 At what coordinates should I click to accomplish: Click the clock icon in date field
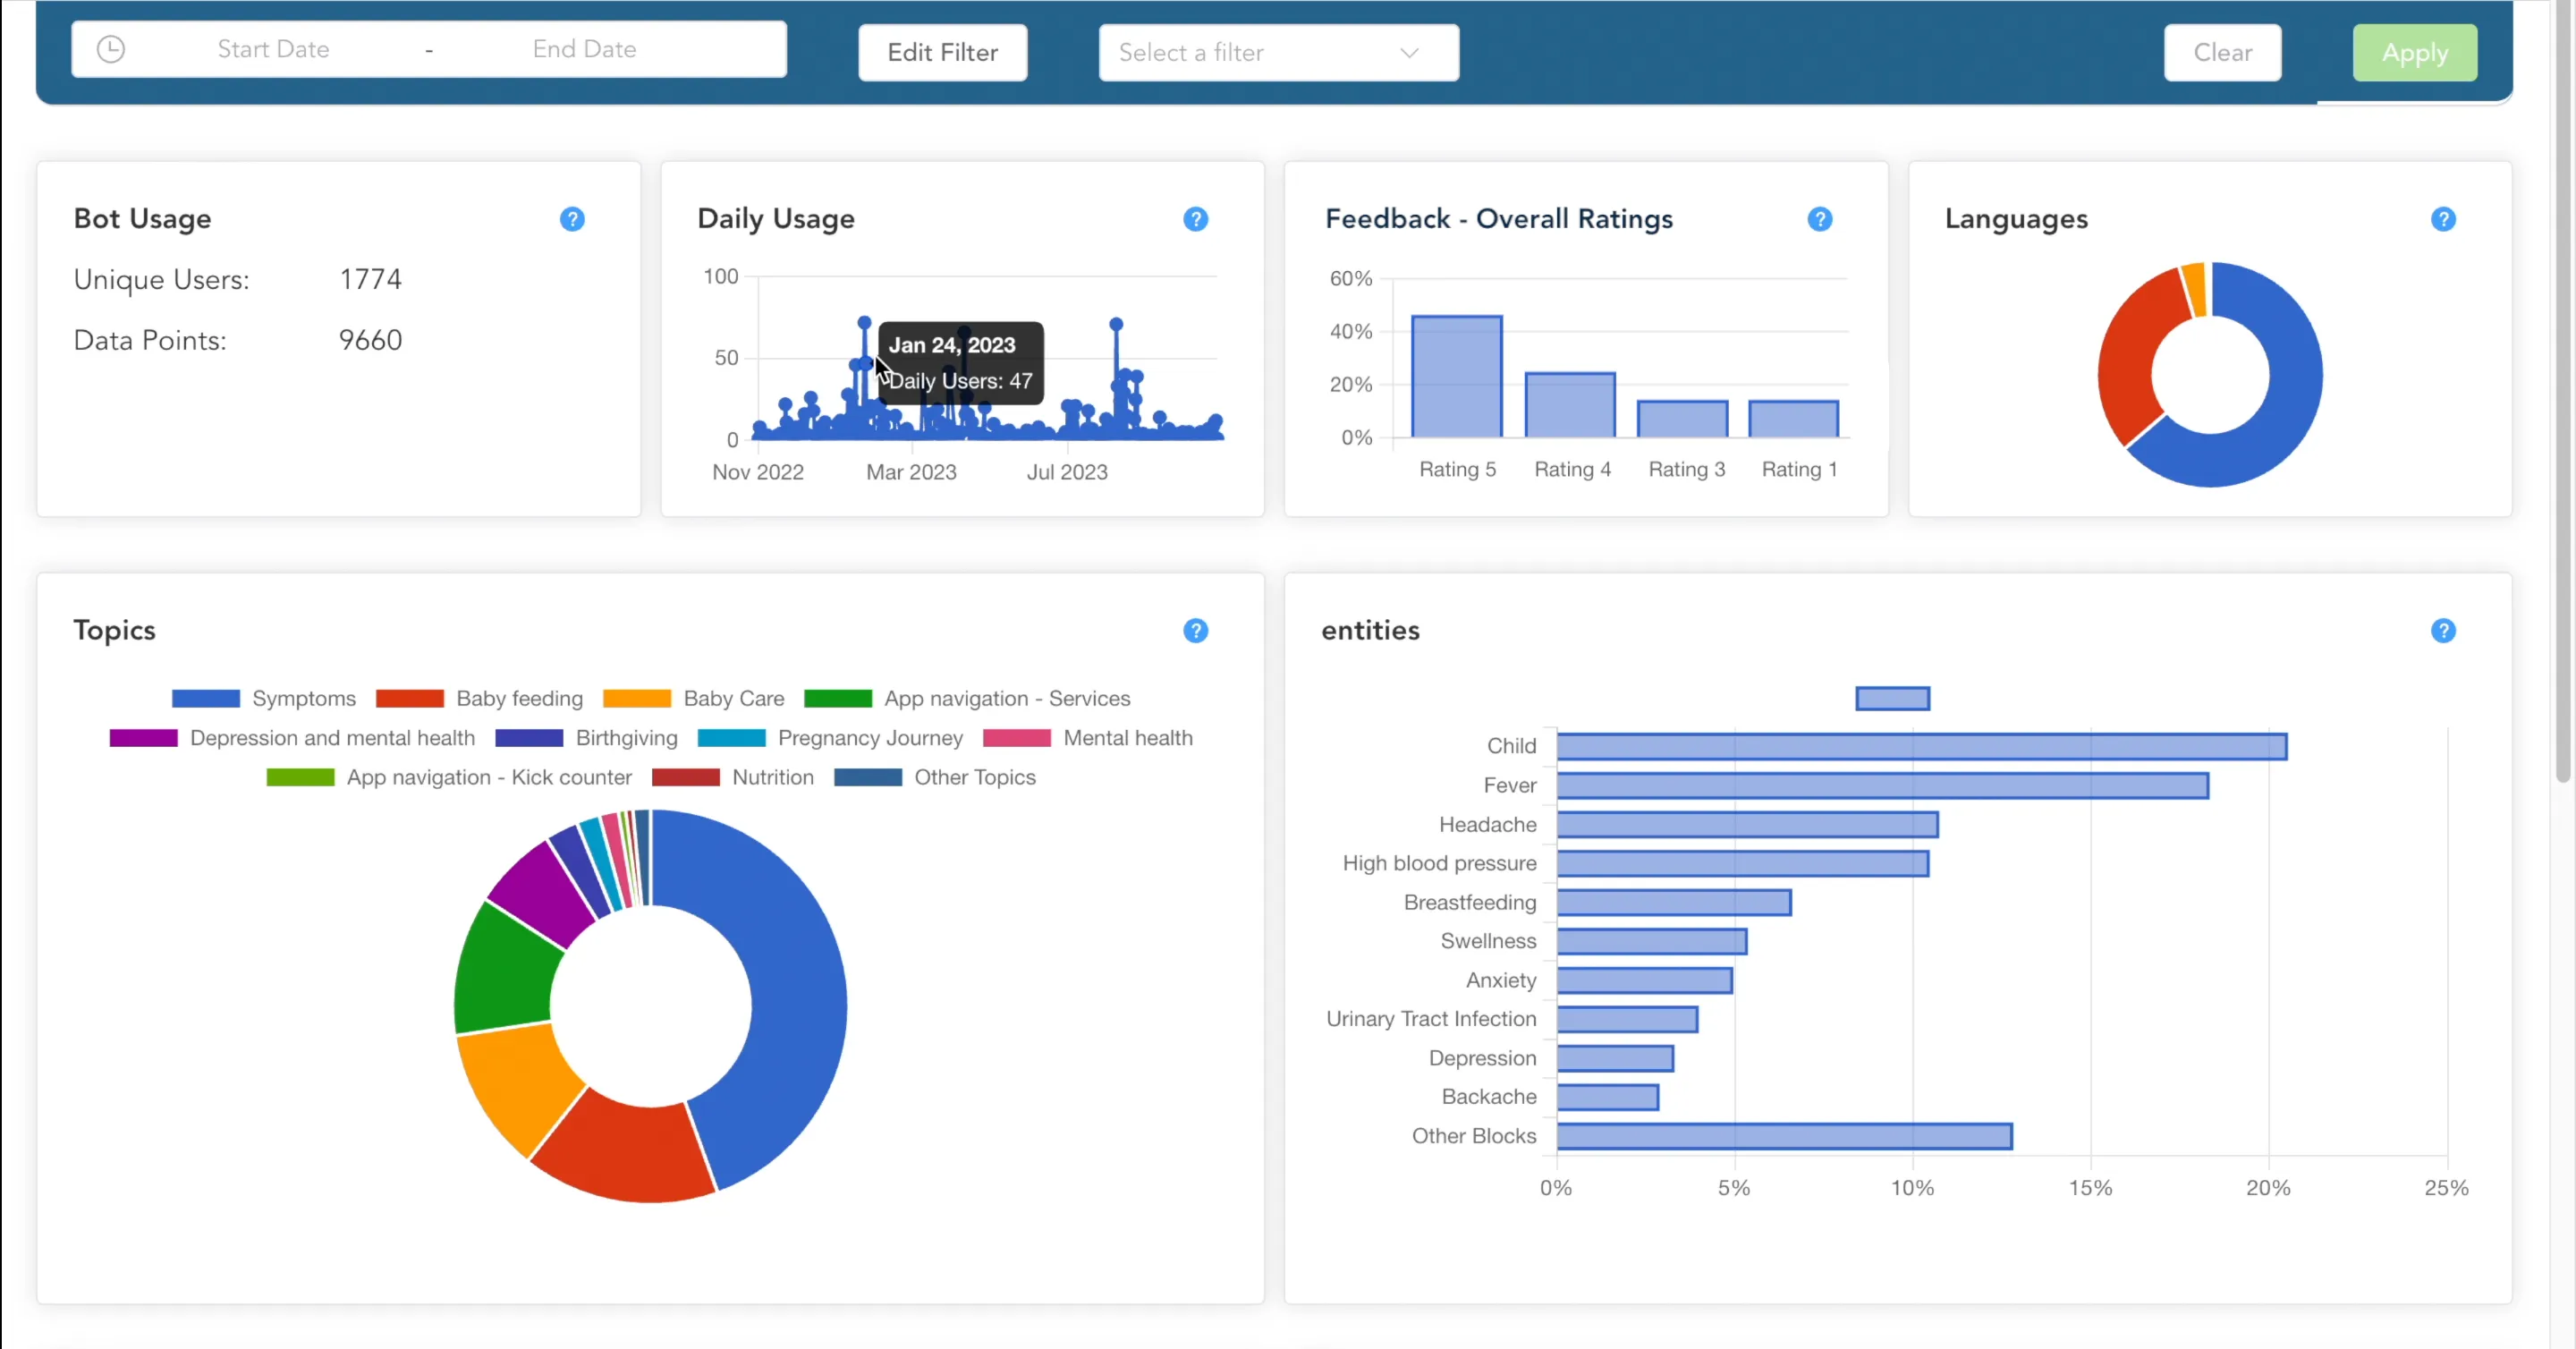point(111,49)
